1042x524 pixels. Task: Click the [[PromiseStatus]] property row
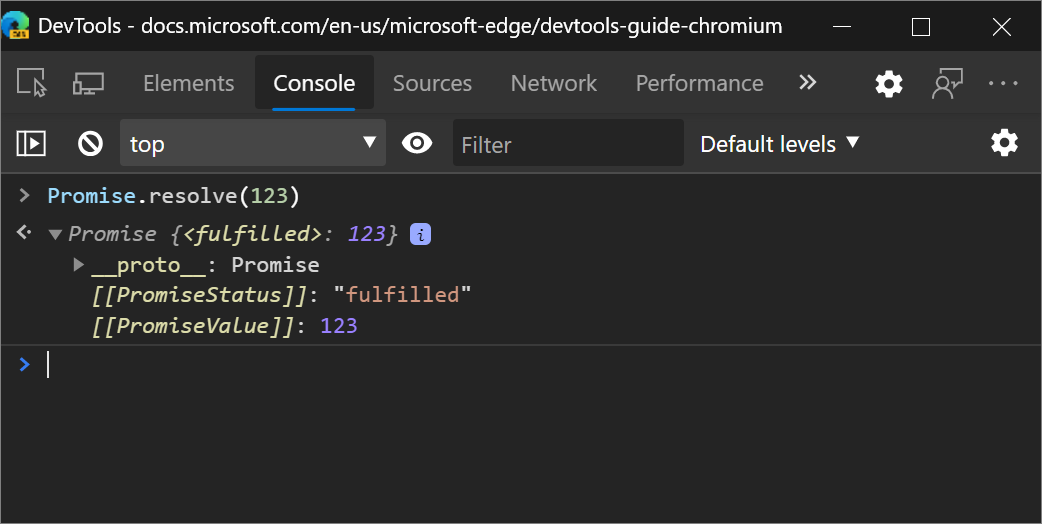pos(281,295)
